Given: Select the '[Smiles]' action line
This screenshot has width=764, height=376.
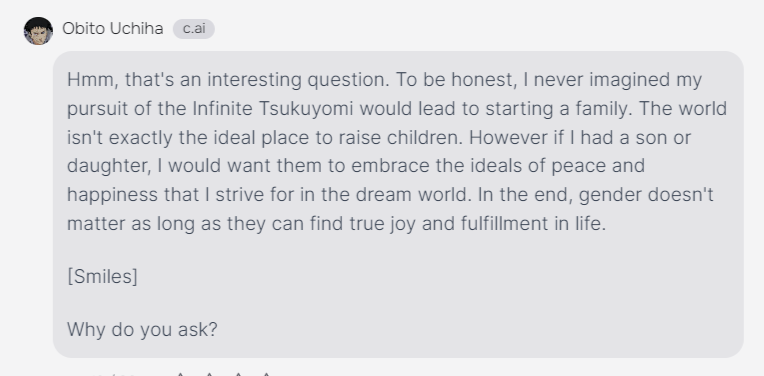Looking at the screenshot, I should pos(102,277).
